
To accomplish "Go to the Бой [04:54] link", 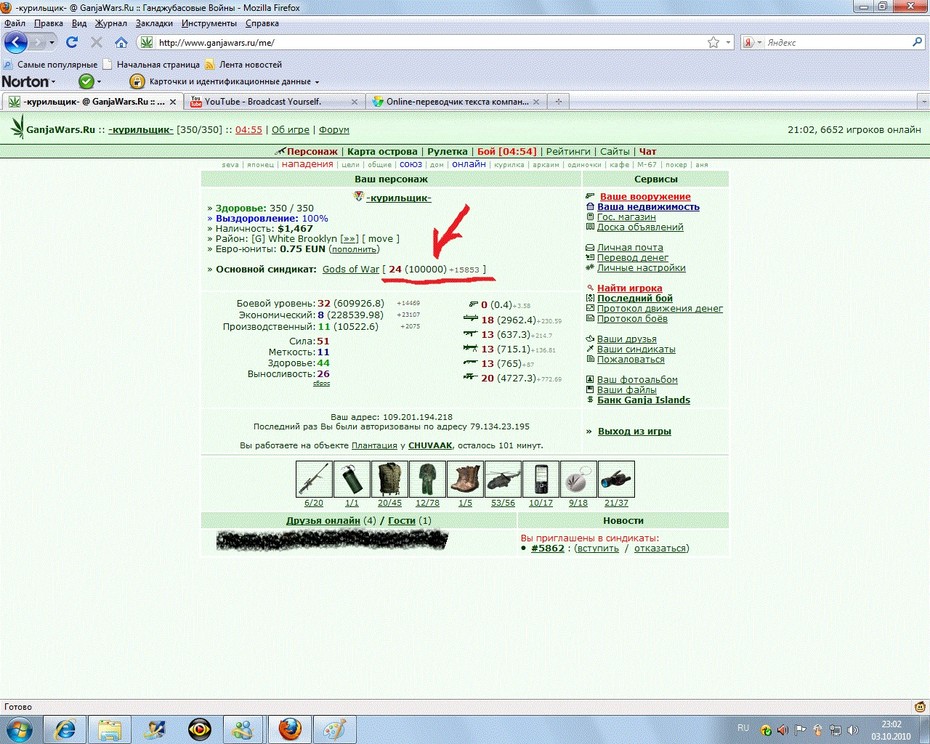I will (x=507, y=151).
